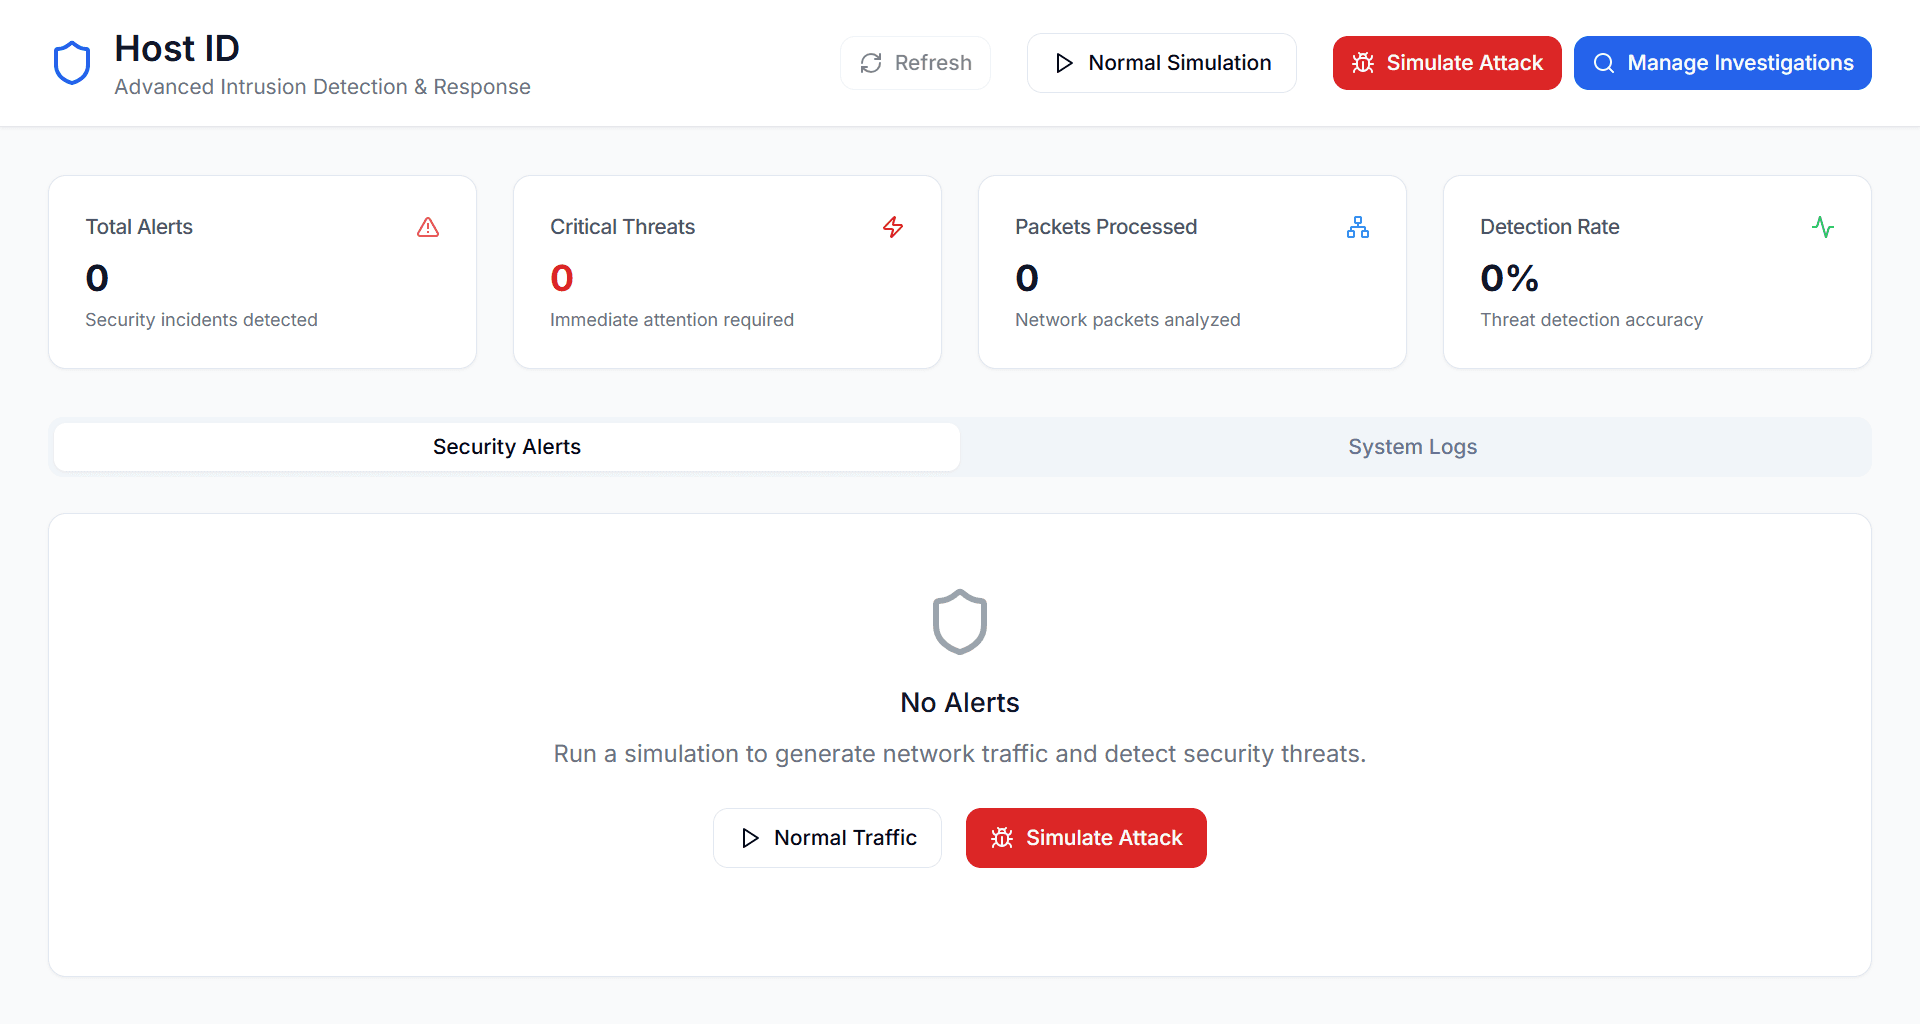Click the blue shield logo in header
1920x1024 pixels.
[x=72, y=63]
